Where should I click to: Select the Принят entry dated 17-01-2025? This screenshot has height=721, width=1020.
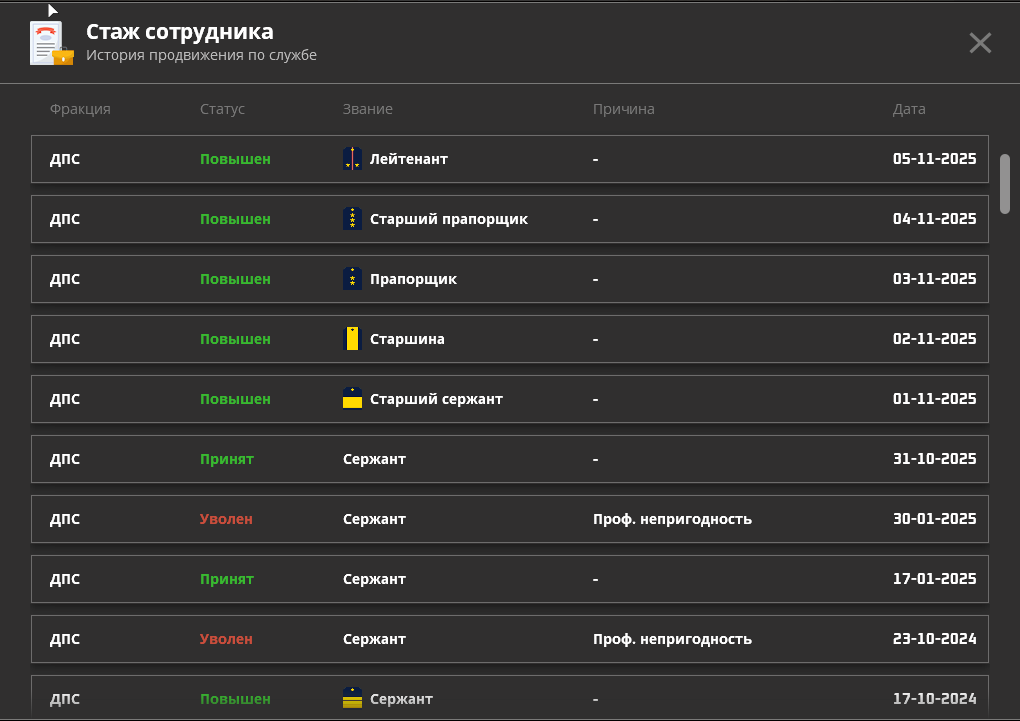point(227,579)
